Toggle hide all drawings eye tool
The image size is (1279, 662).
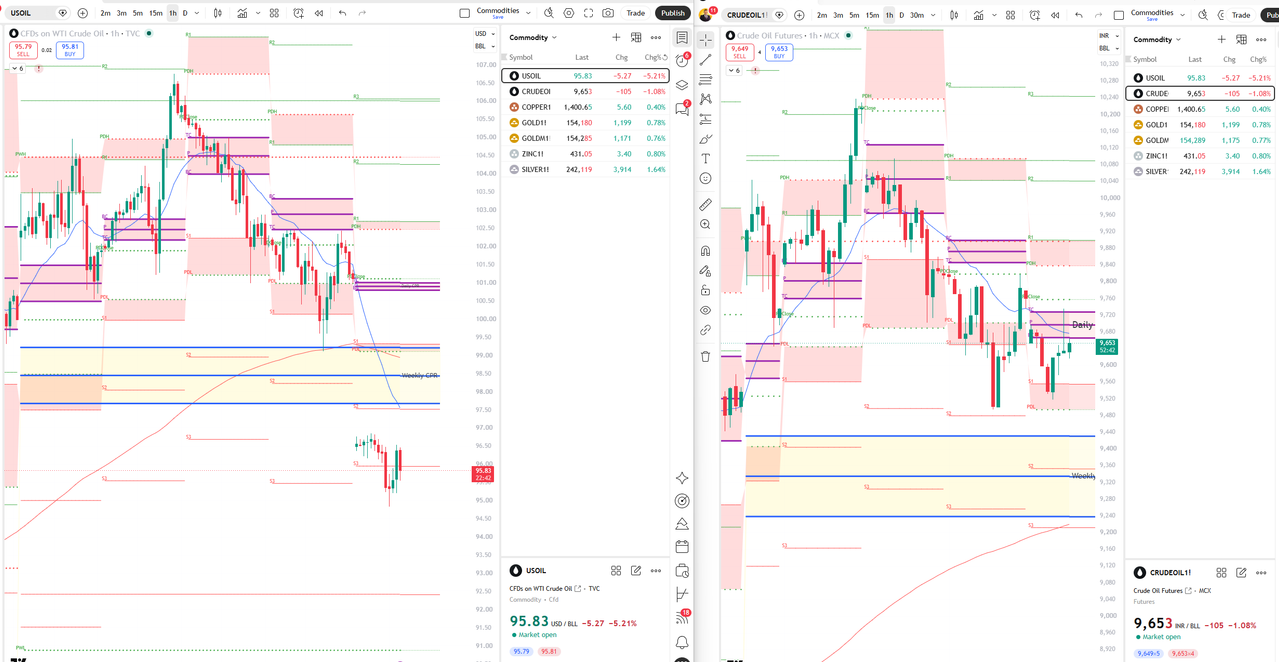tap(705, 310)
